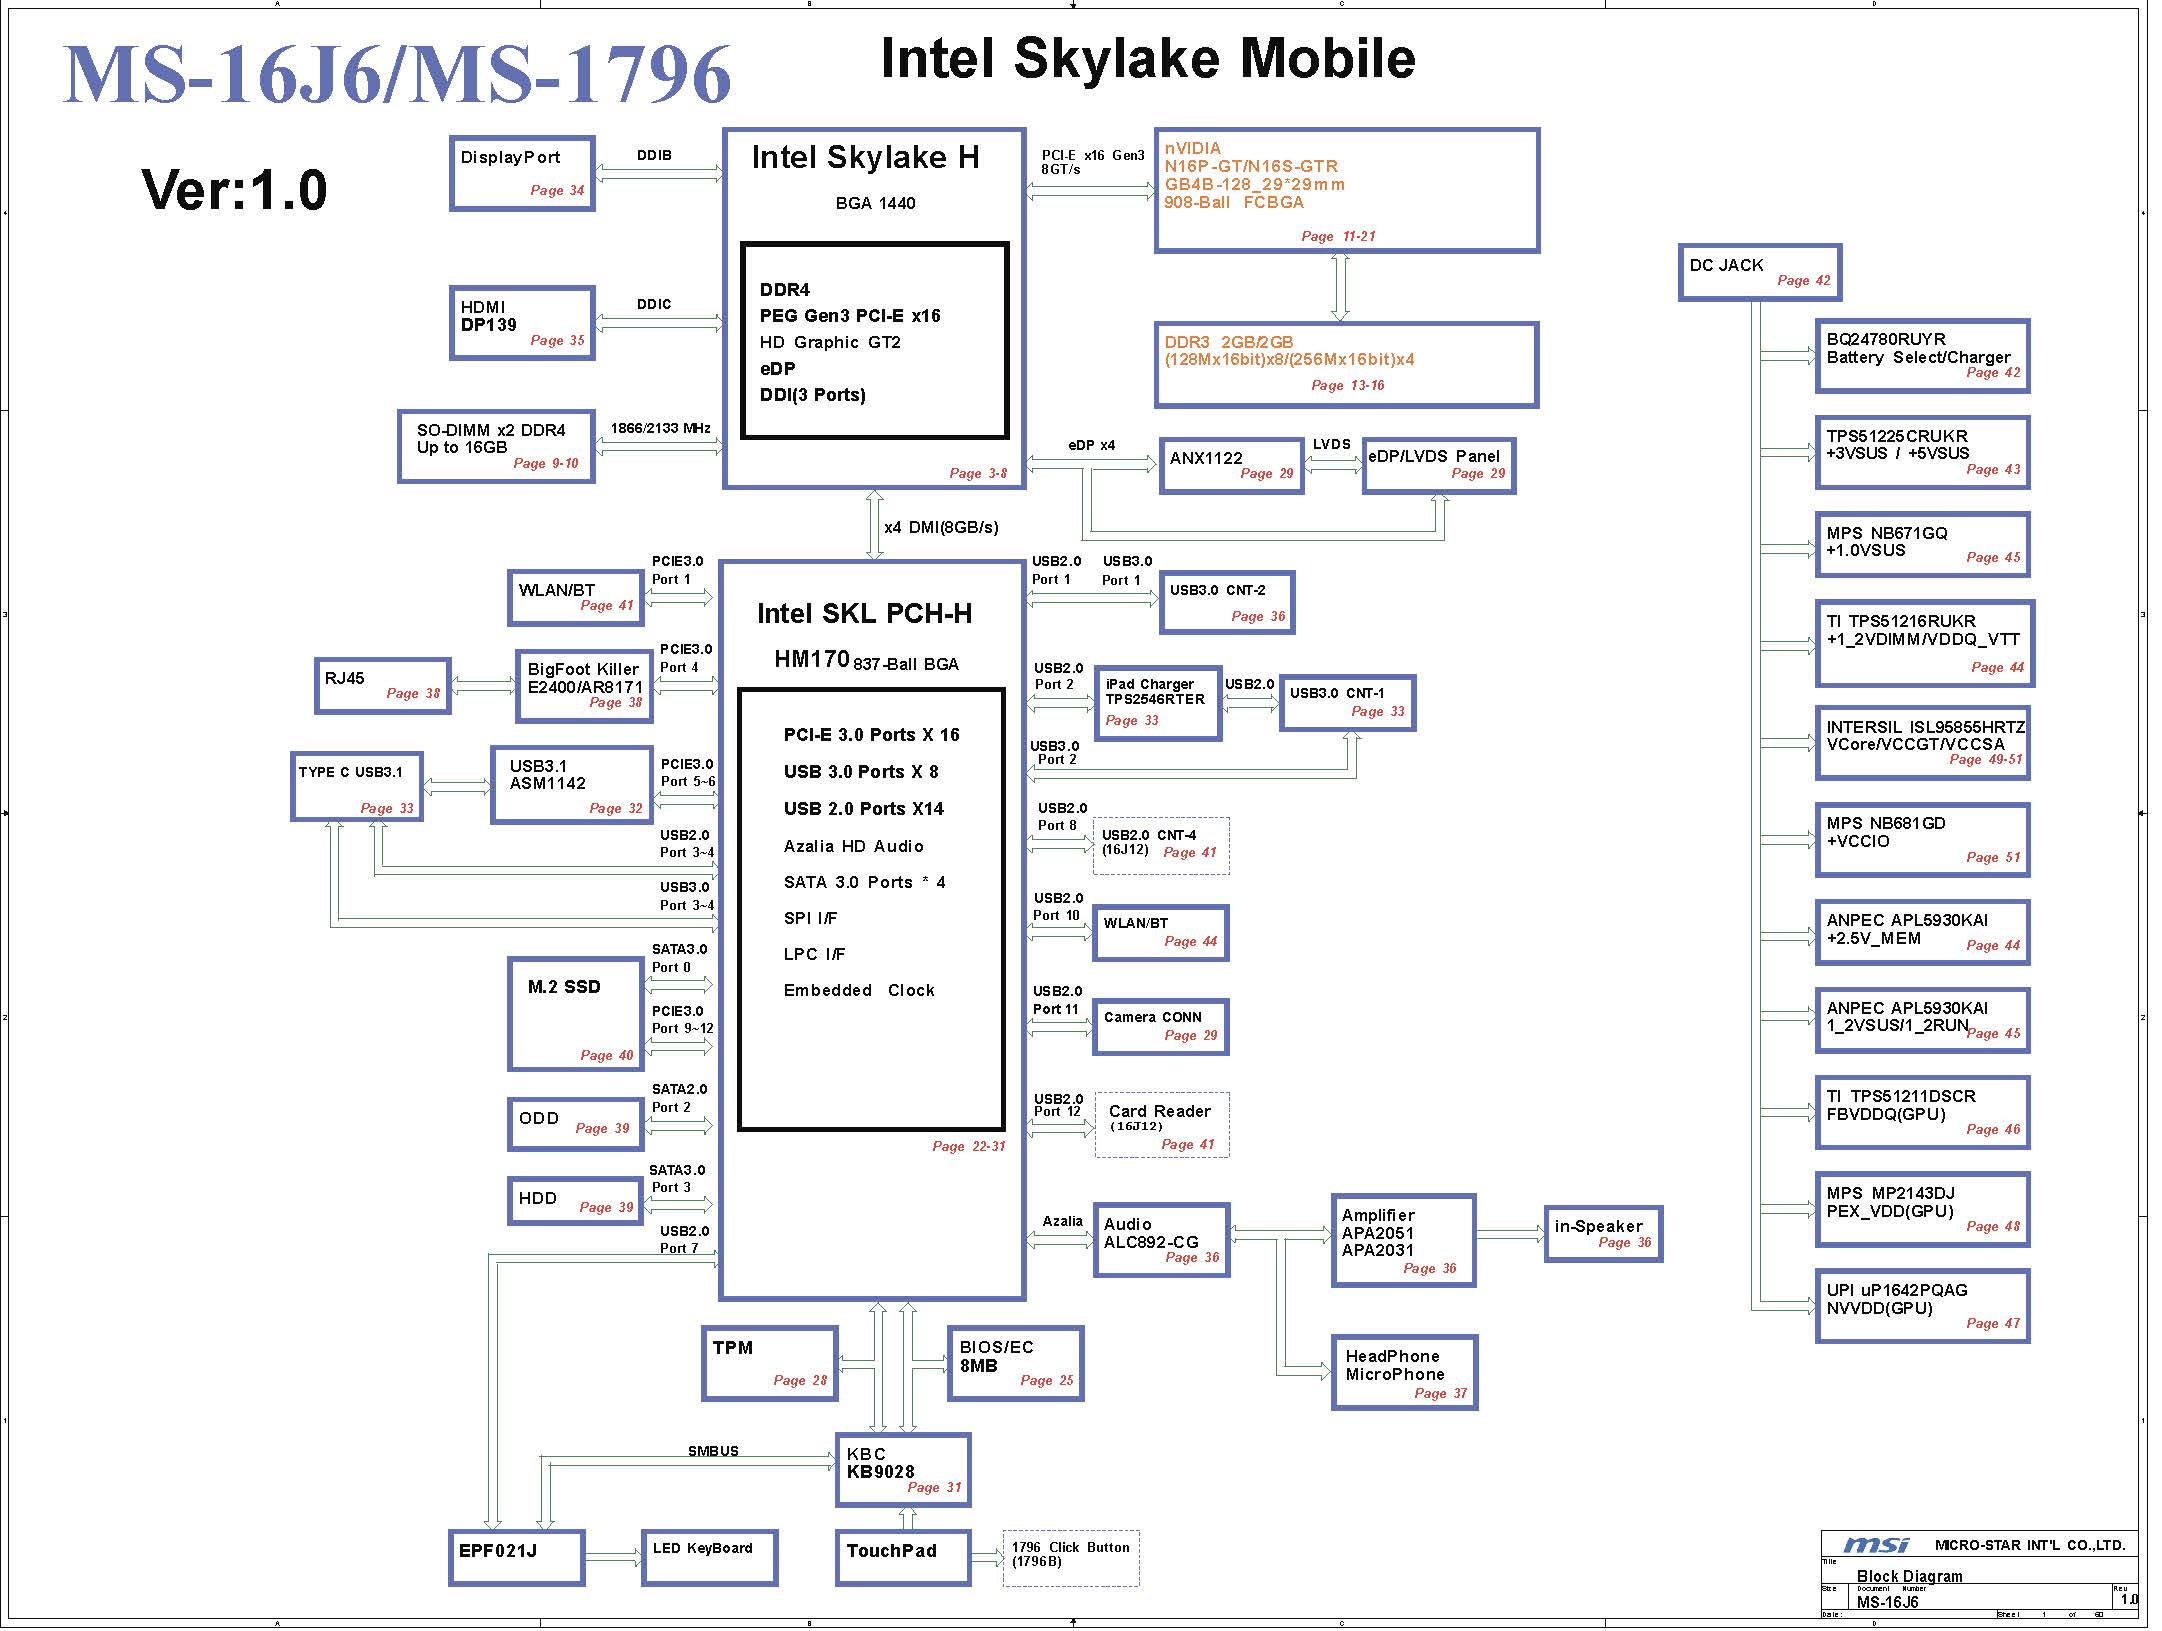Select the EPF021J block
The width and height of the screenshot is (2162, 1631).
pyautogui.click(x=516, y=1557)
